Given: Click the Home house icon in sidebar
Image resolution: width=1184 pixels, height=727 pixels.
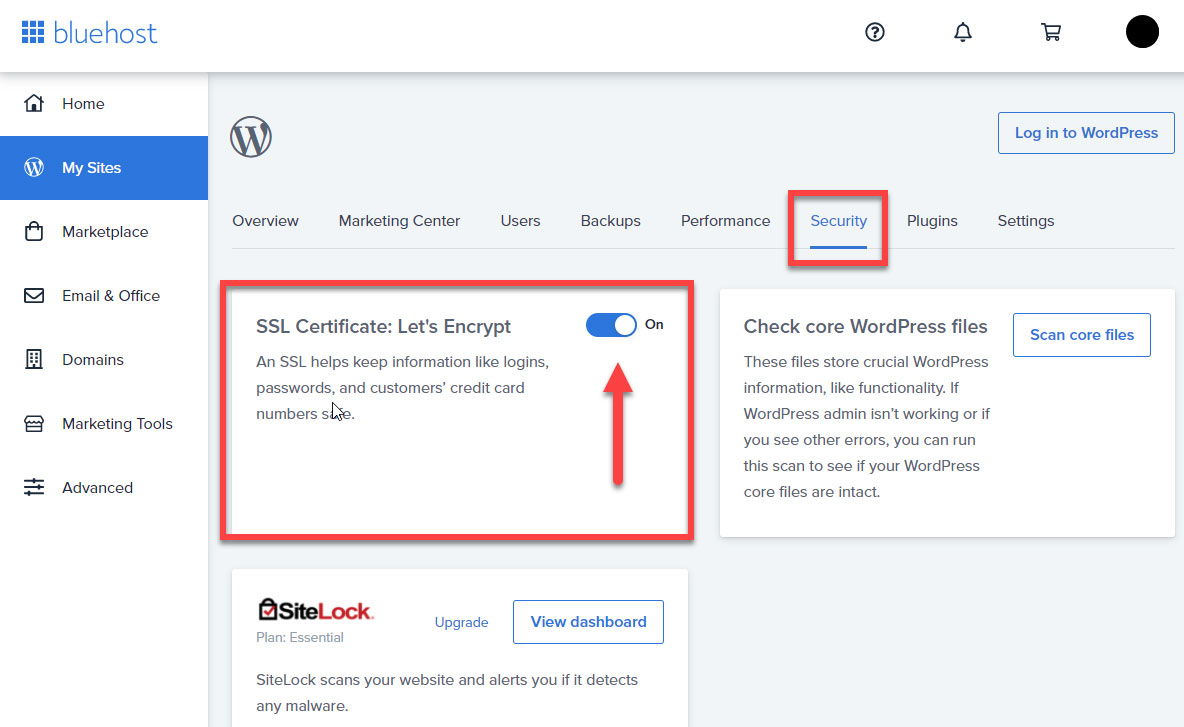Looking at the screenshot, I should point(34,103).
